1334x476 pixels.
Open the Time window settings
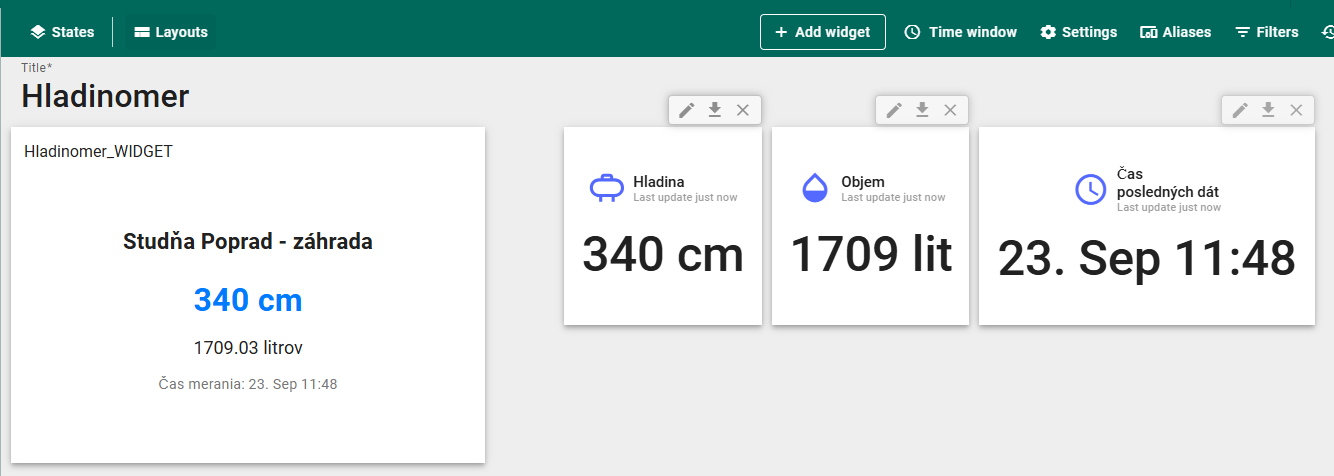[960, 32]
